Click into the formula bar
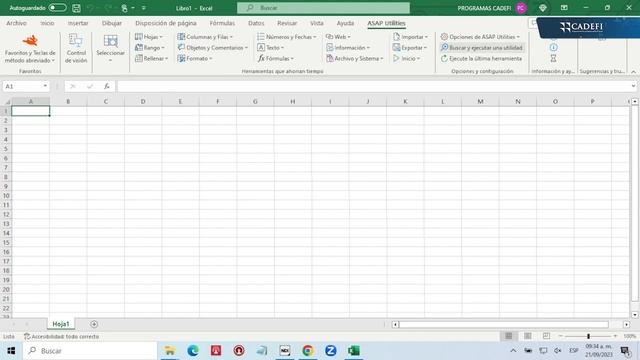The width and height of the screenshot is (640, 360). coord(374,86)
